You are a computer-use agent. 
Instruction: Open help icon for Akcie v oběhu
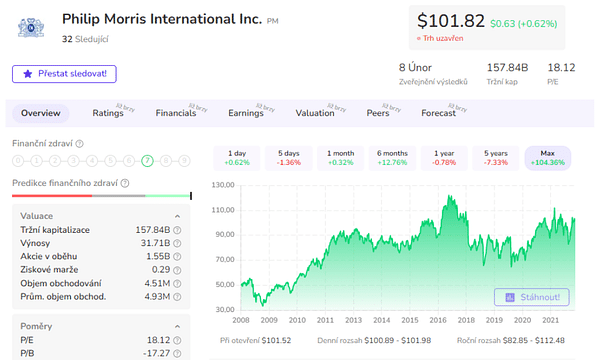(177, 257)
